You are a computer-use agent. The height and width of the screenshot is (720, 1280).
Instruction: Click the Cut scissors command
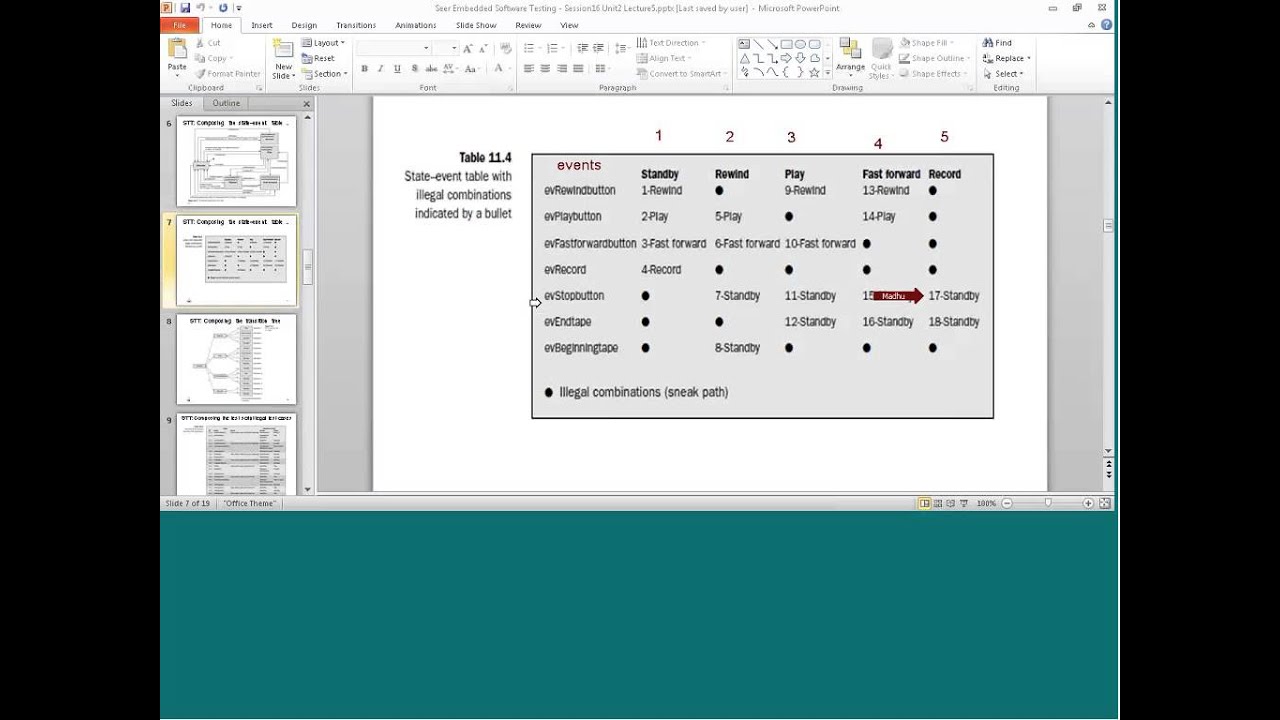click(x=208, y=43)
